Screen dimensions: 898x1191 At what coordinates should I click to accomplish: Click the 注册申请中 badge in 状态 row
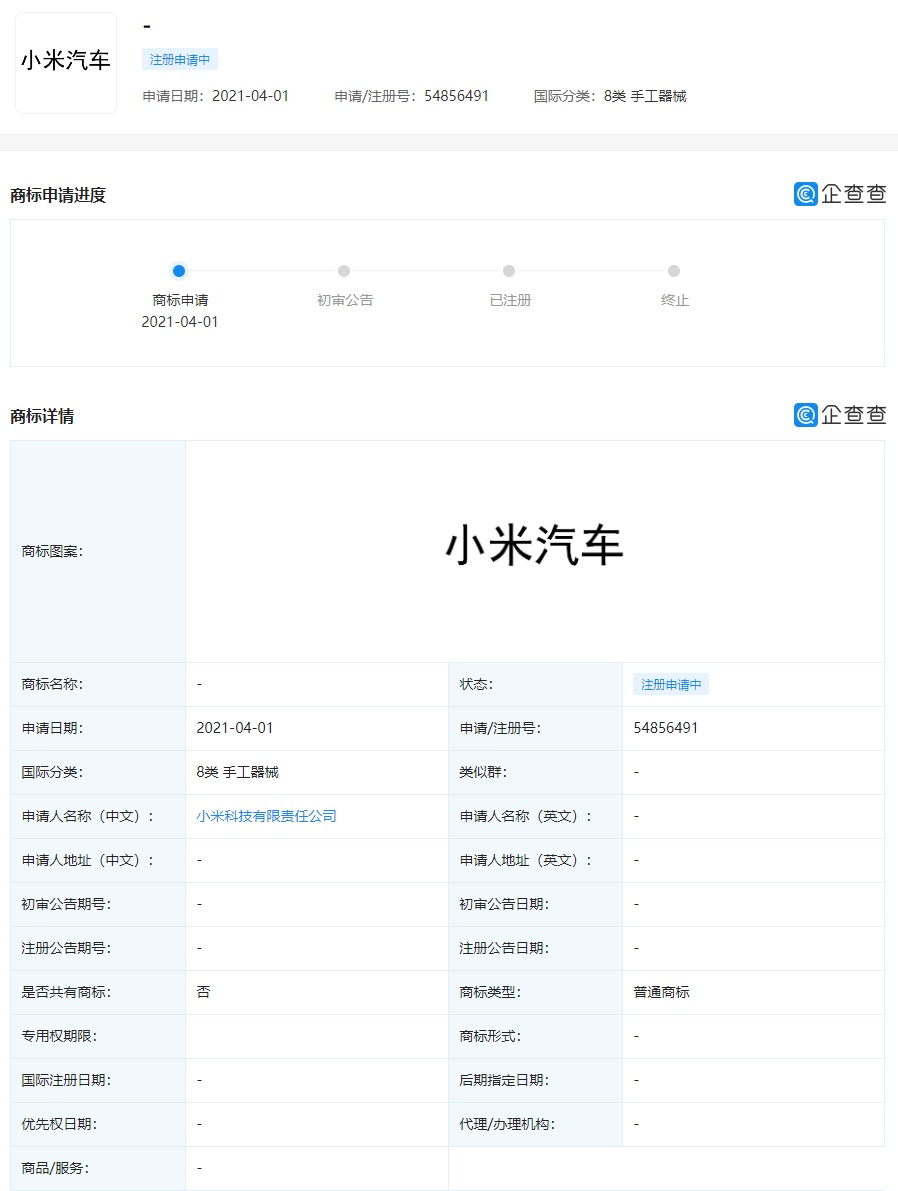pos(671,684)
